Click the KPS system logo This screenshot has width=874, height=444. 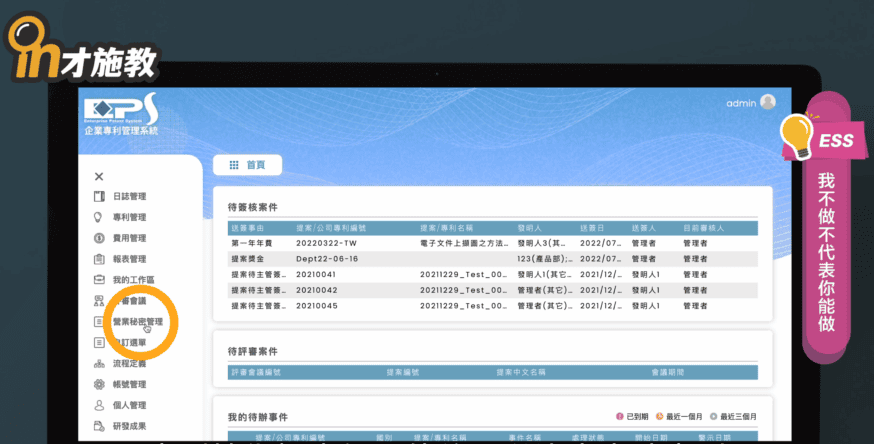click(x=121, y=112)
